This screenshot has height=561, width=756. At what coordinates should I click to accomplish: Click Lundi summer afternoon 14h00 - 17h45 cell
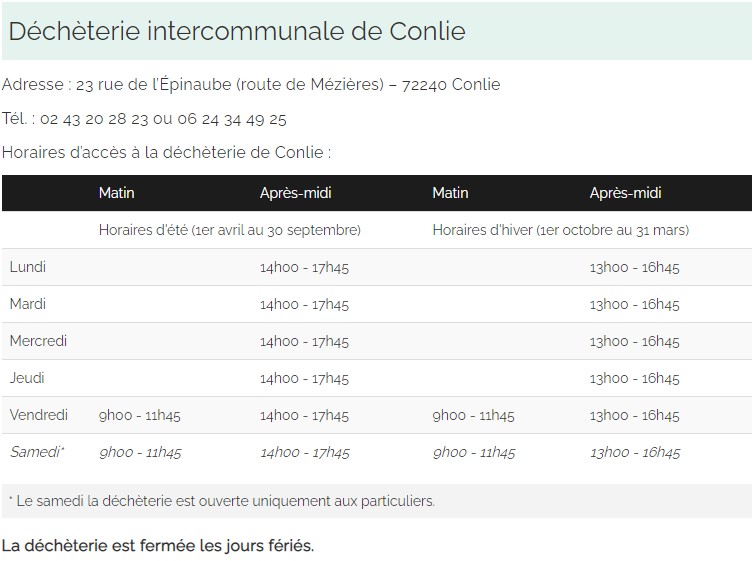tap(304, 267)
